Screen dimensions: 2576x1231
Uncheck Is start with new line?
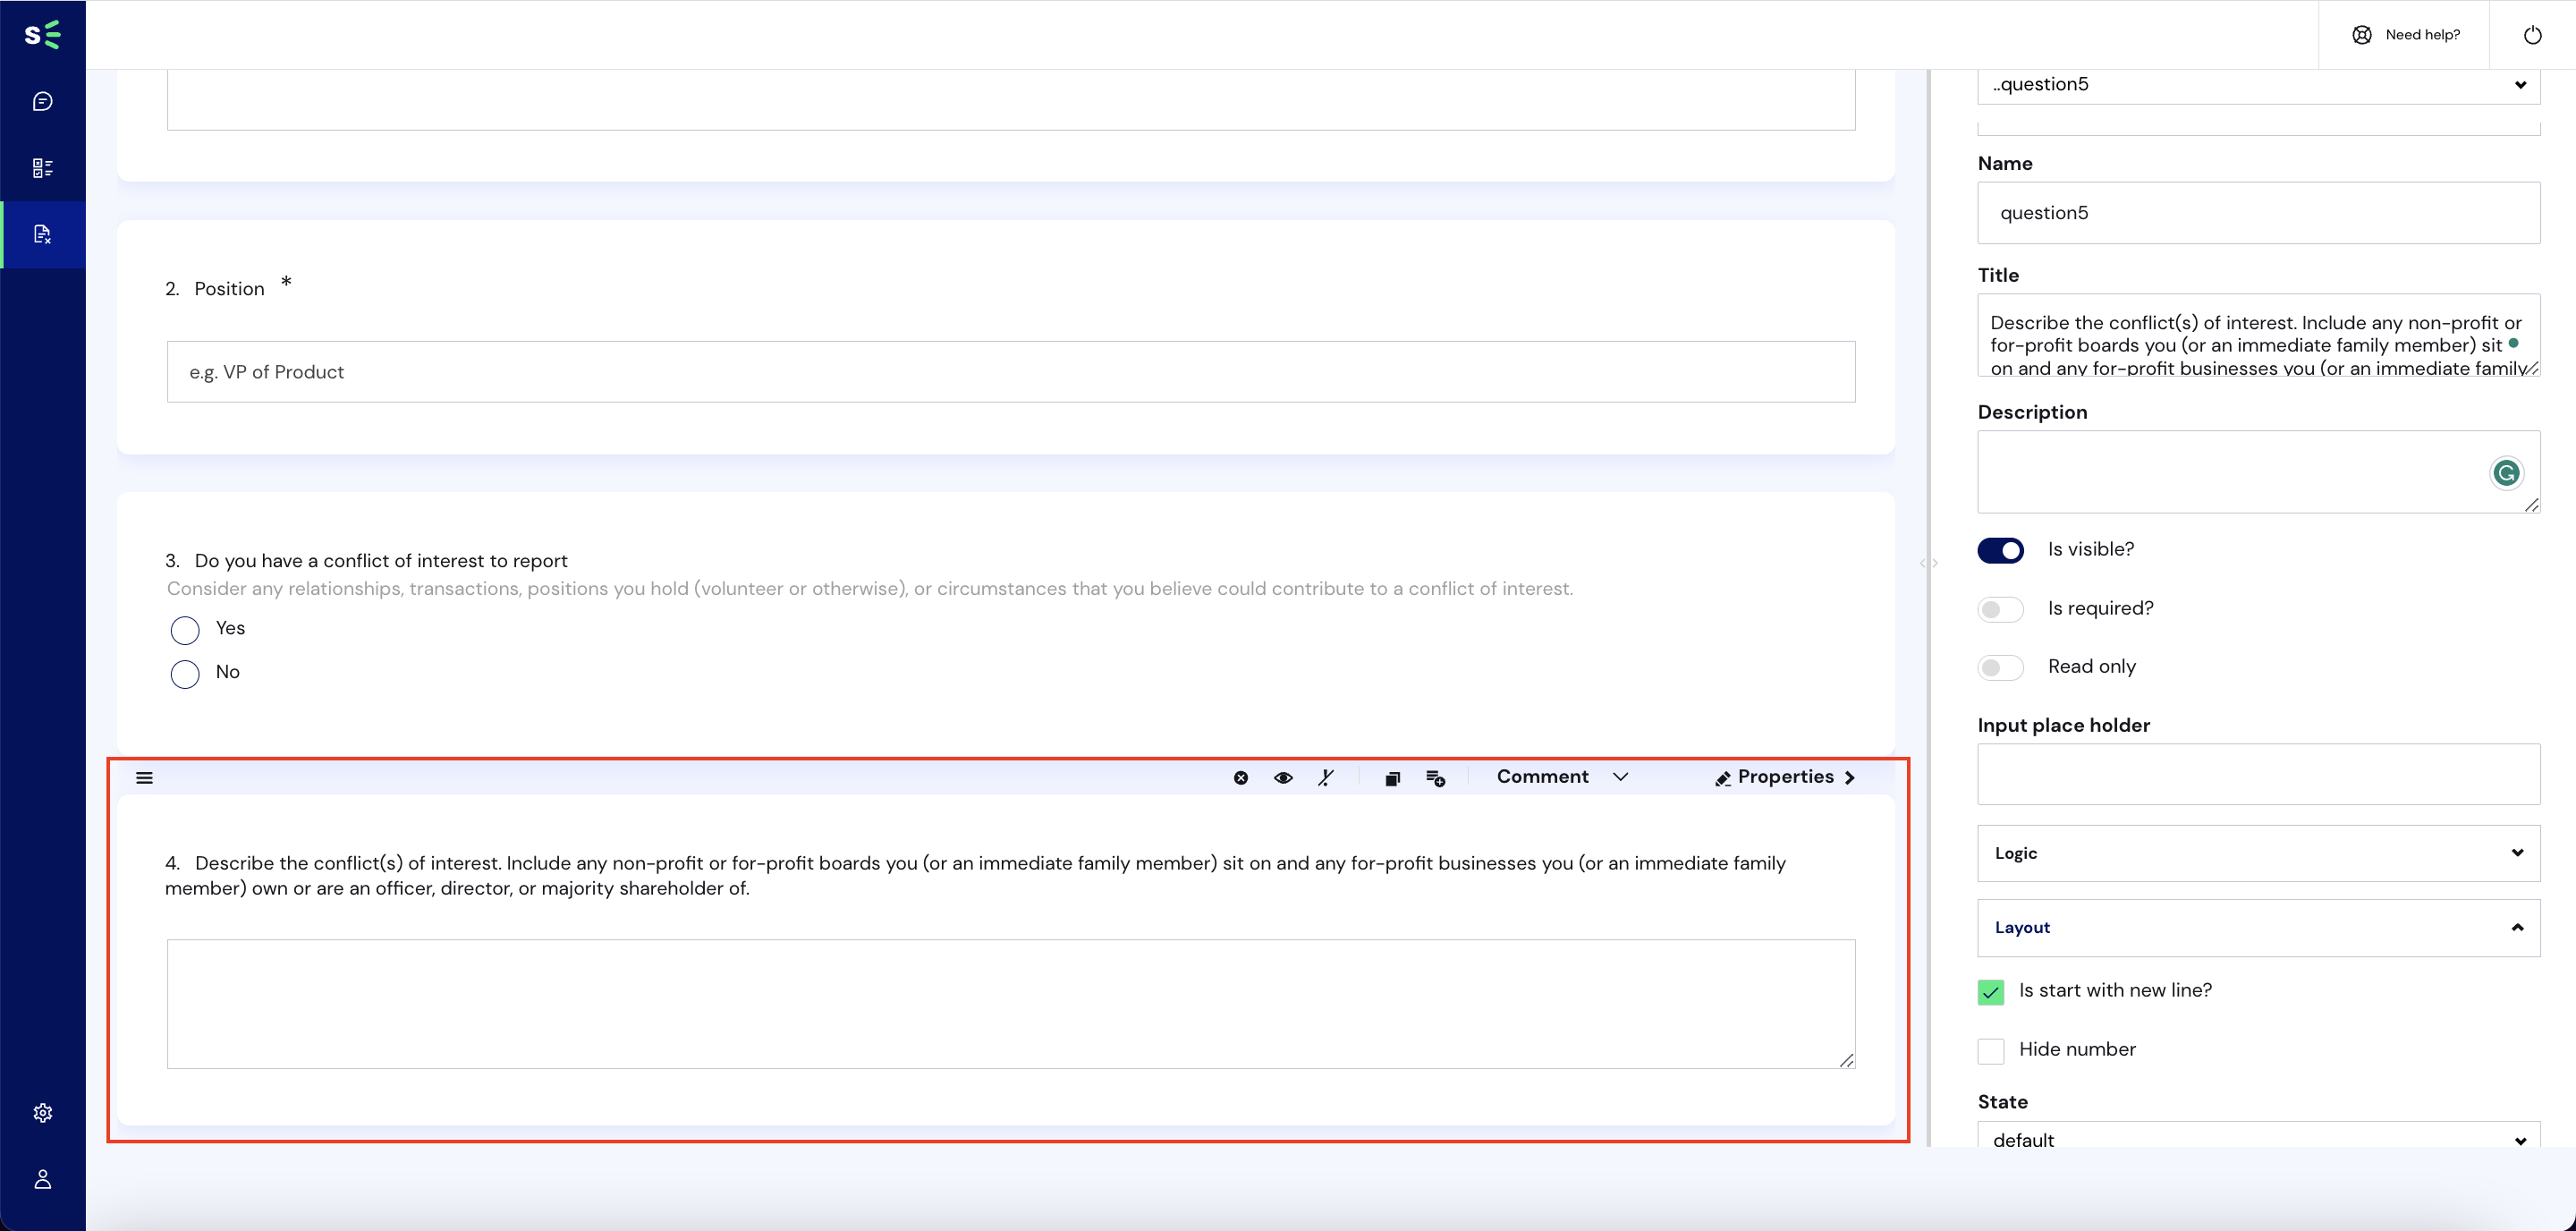pyautogui.click(x=1990, y=992)
